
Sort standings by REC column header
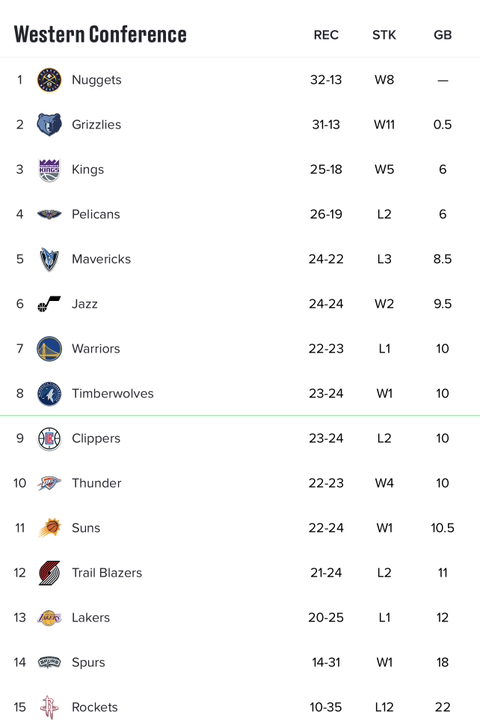pos(326,35)
